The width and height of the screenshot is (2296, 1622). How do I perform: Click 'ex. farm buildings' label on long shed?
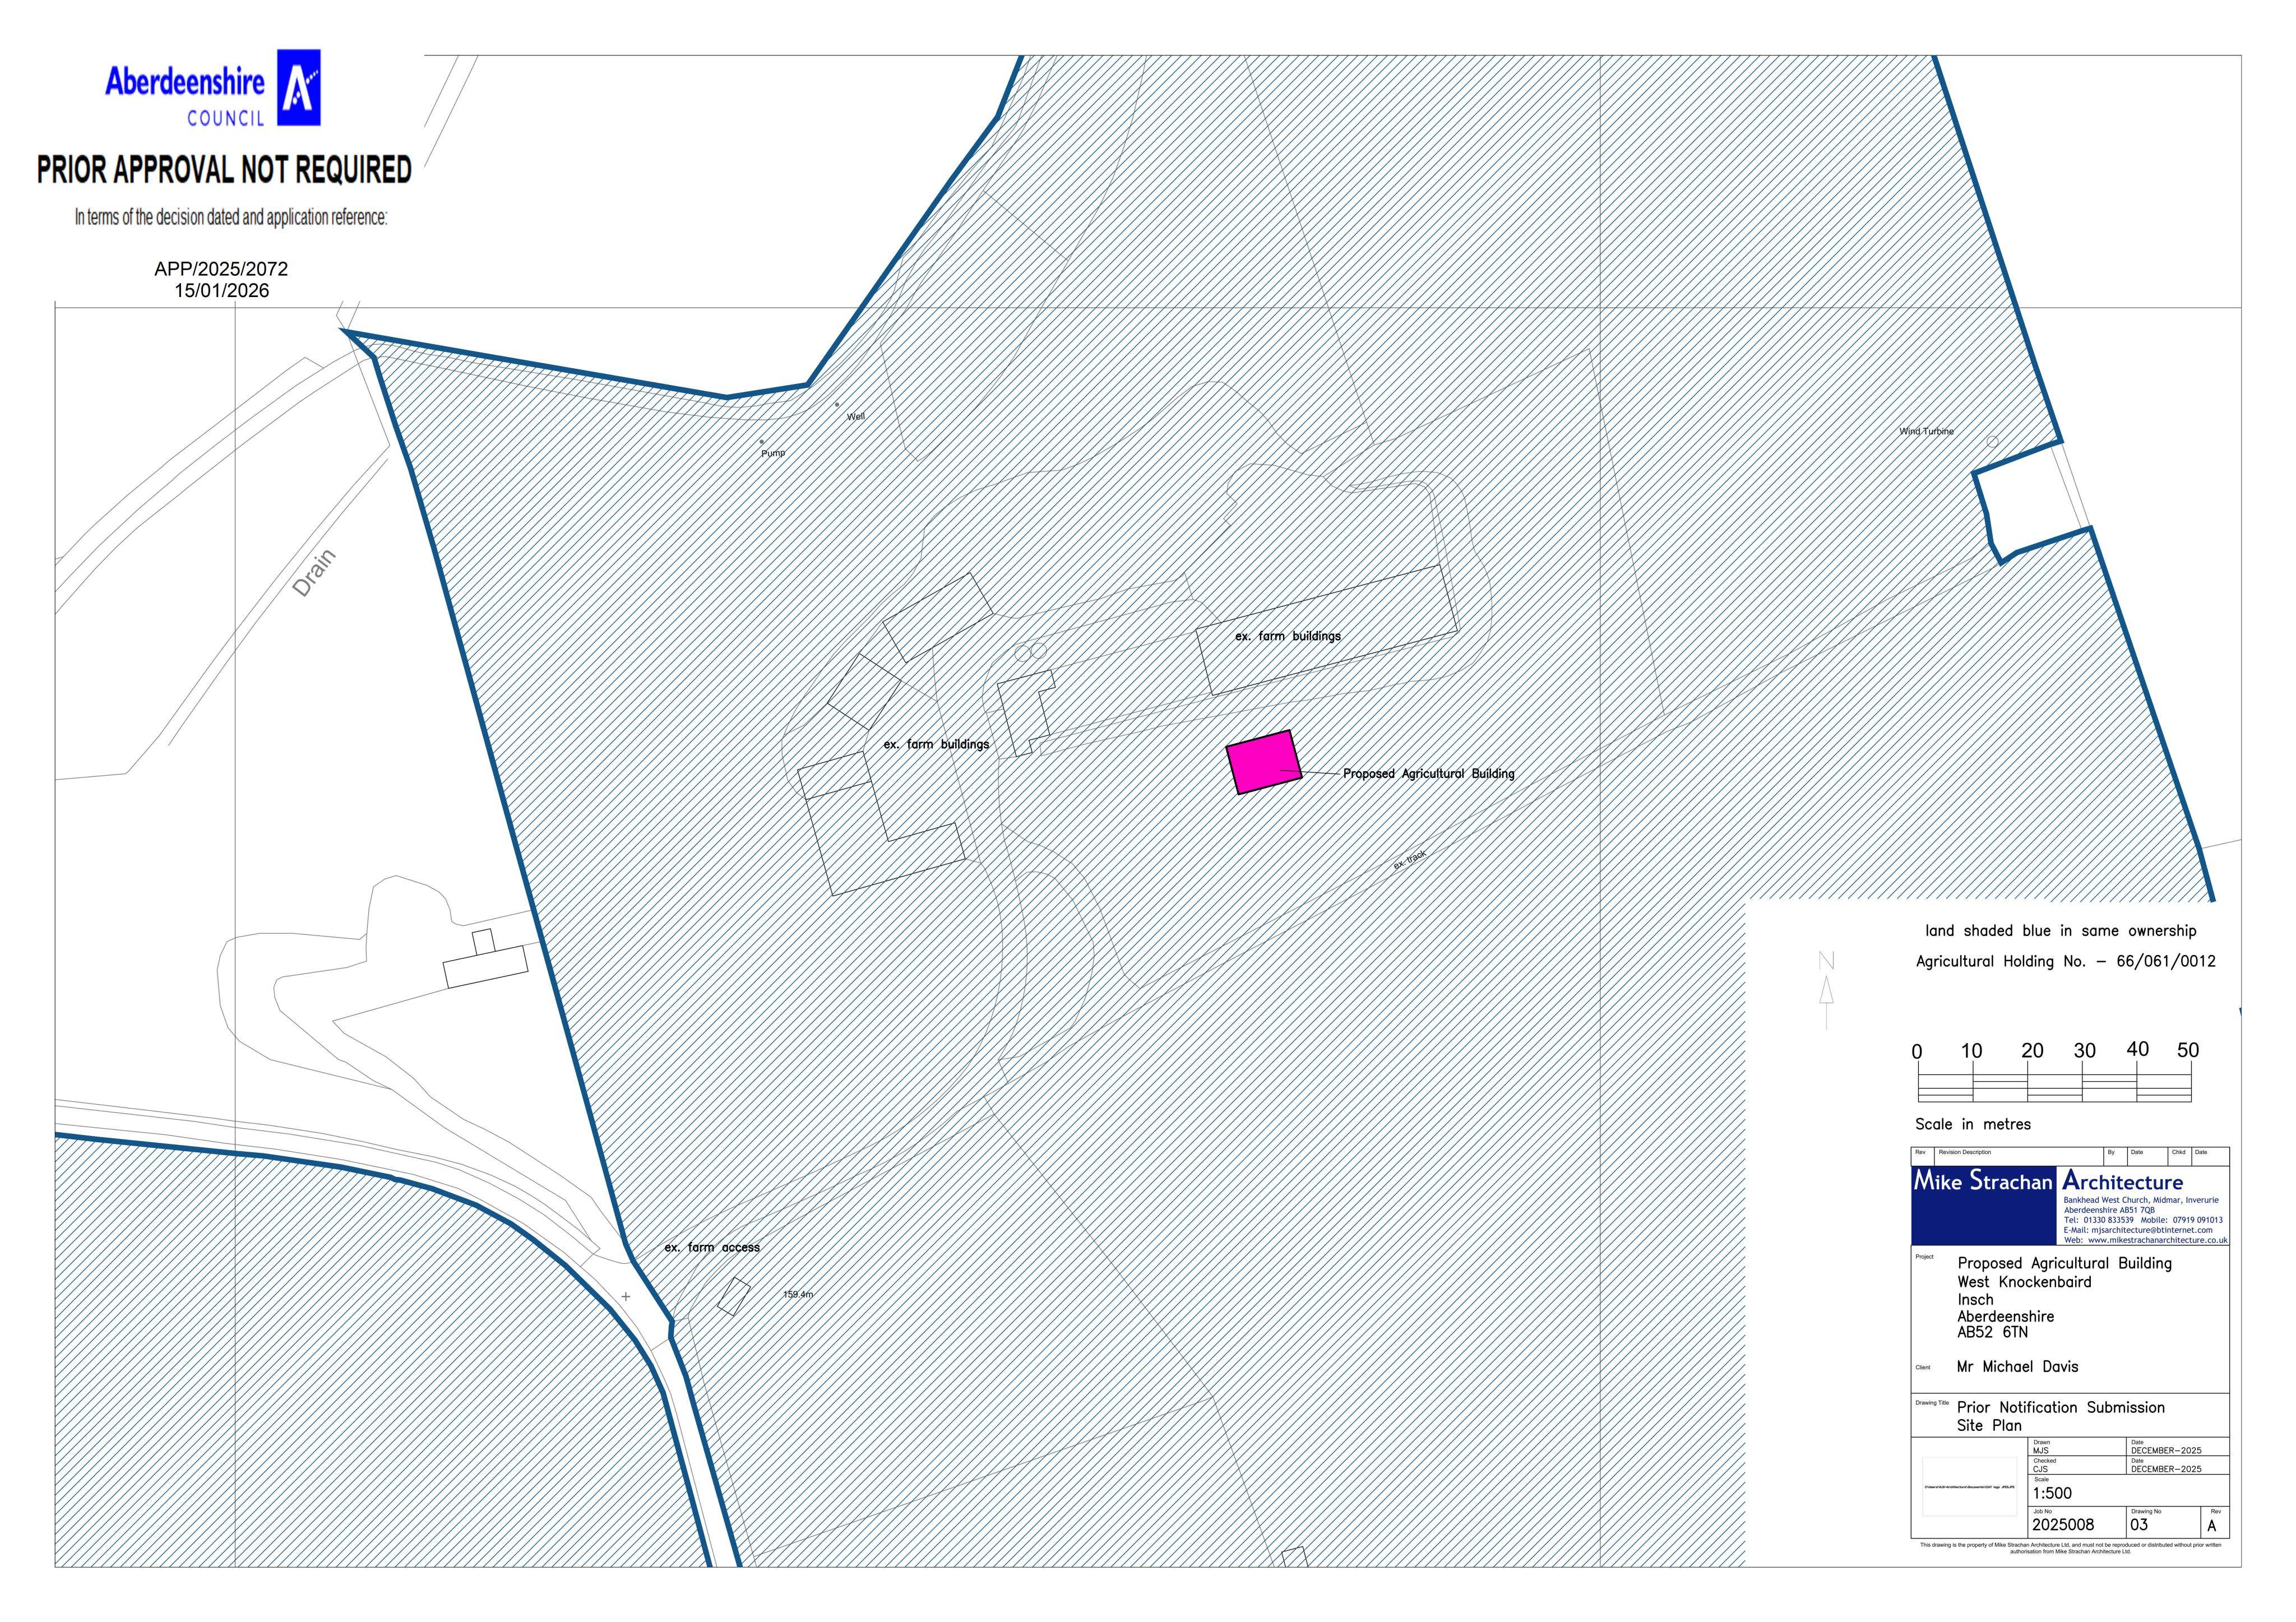(x=1288, y=636)
